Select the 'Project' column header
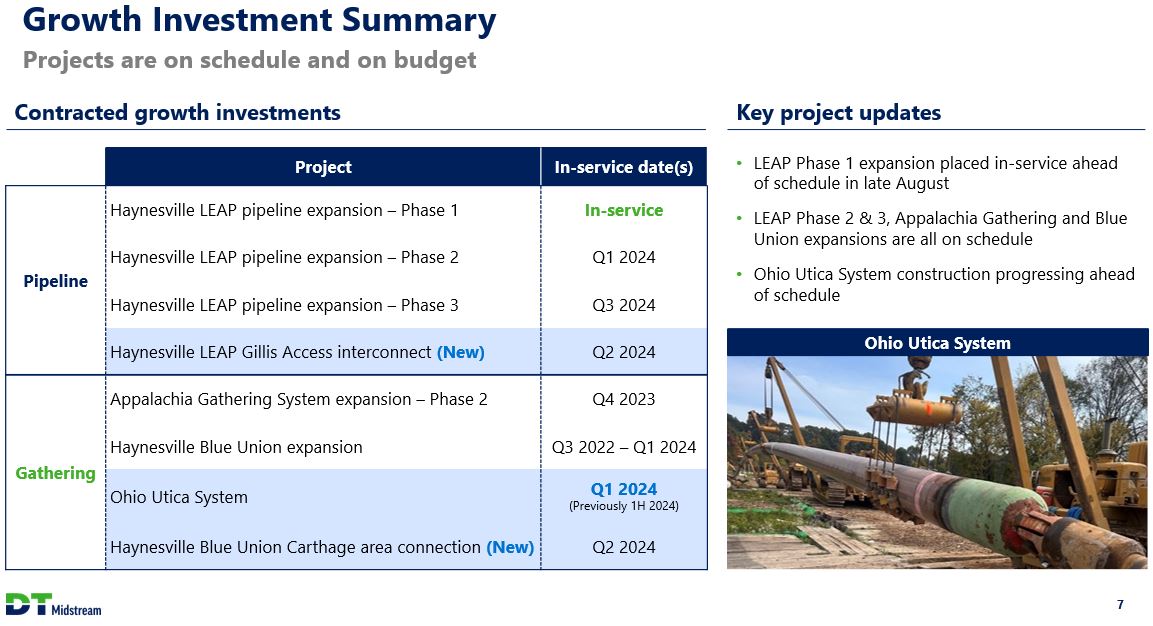 [x=323, y=167]
